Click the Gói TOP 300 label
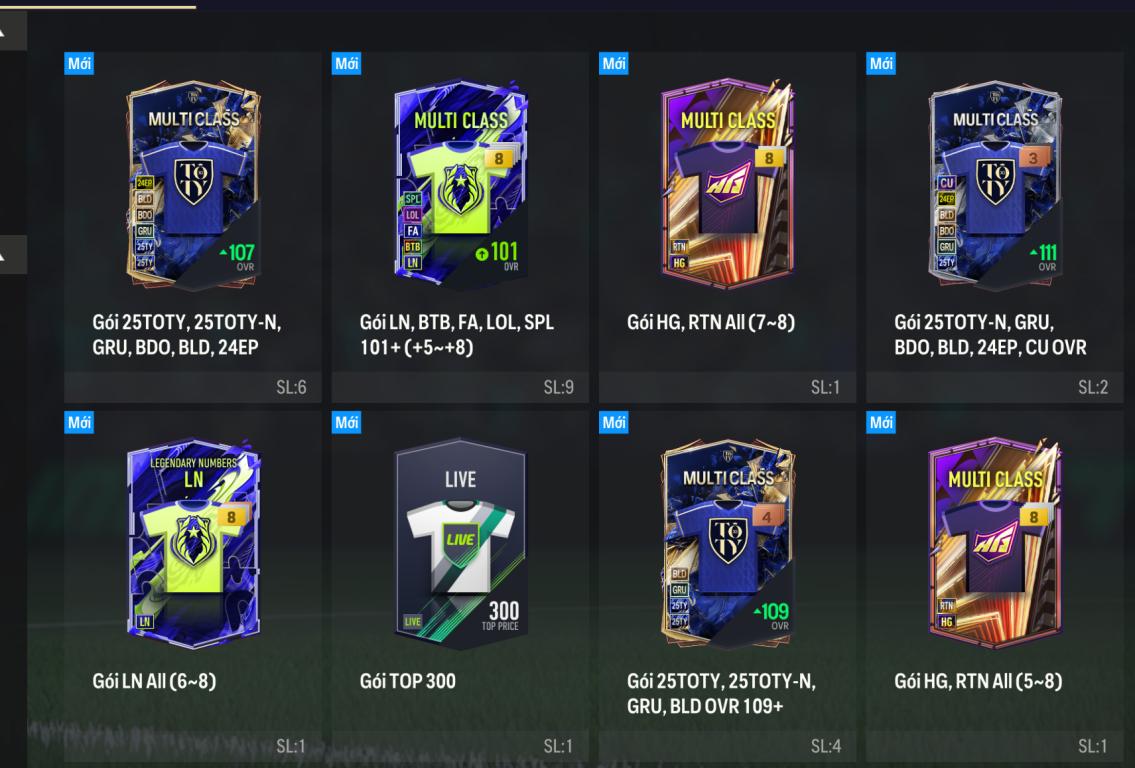This screenshot has width=1135, height=768. point(408,681)
